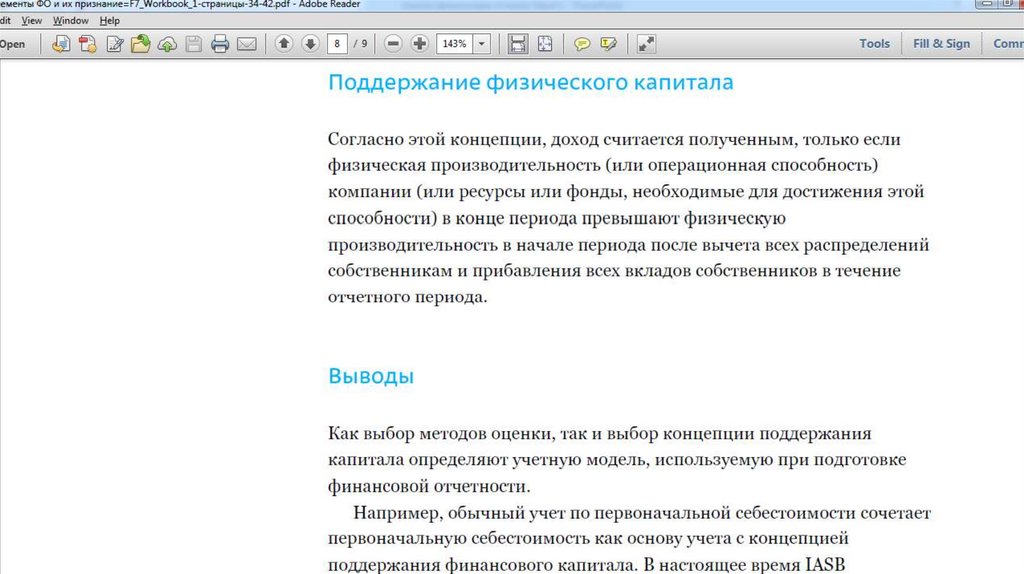Open the Help menu
Screen dimensions: 1024x574
pyautogui.click(x=110, y=20)
